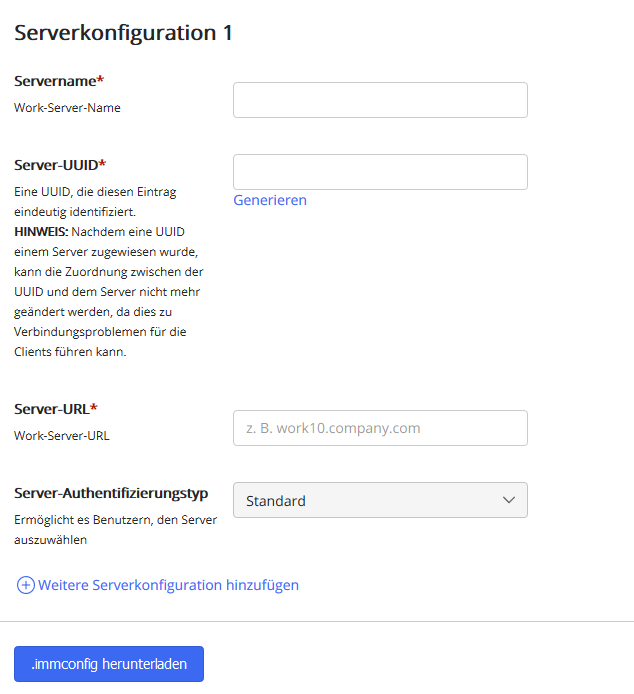
Task: Click the plus circle icon for adding server
Action: 26,585
